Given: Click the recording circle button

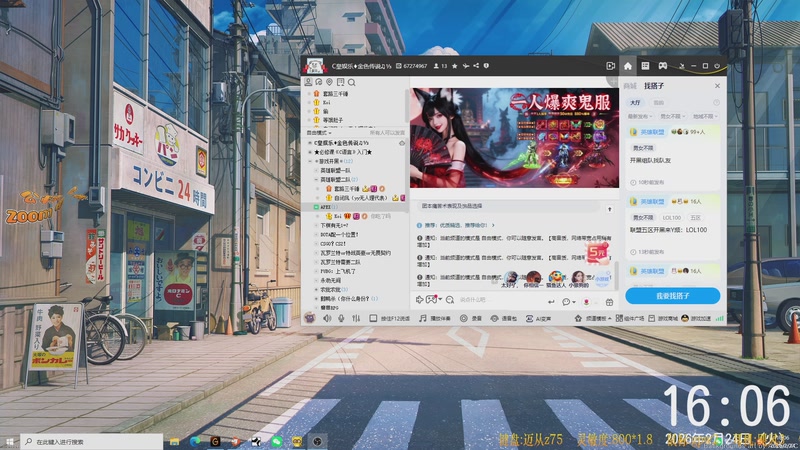Looking at the screenshot, I should (470, 318).
